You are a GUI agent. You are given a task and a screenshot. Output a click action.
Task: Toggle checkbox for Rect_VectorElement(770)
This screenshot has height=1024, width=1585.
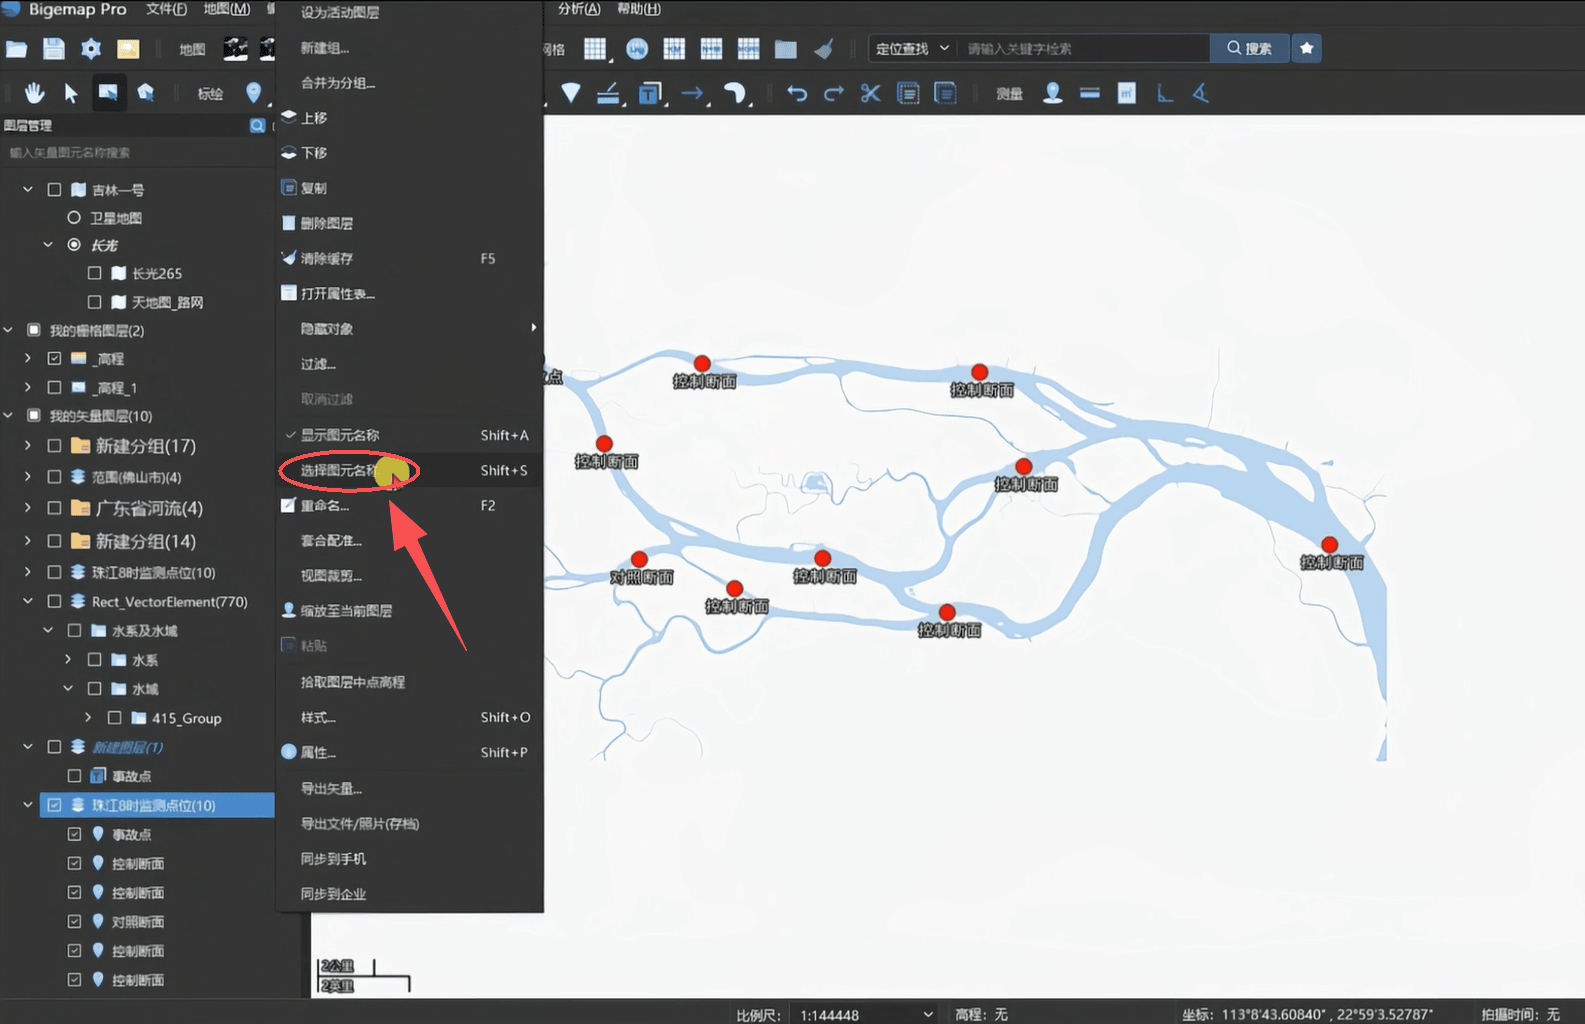[x=55, y=601]
